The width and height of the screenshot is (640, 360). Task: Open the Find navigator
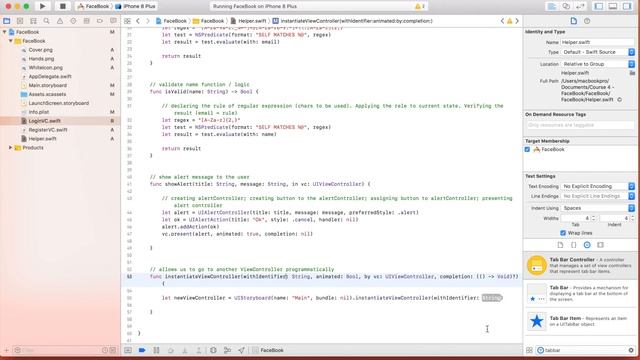click(47, 21)
